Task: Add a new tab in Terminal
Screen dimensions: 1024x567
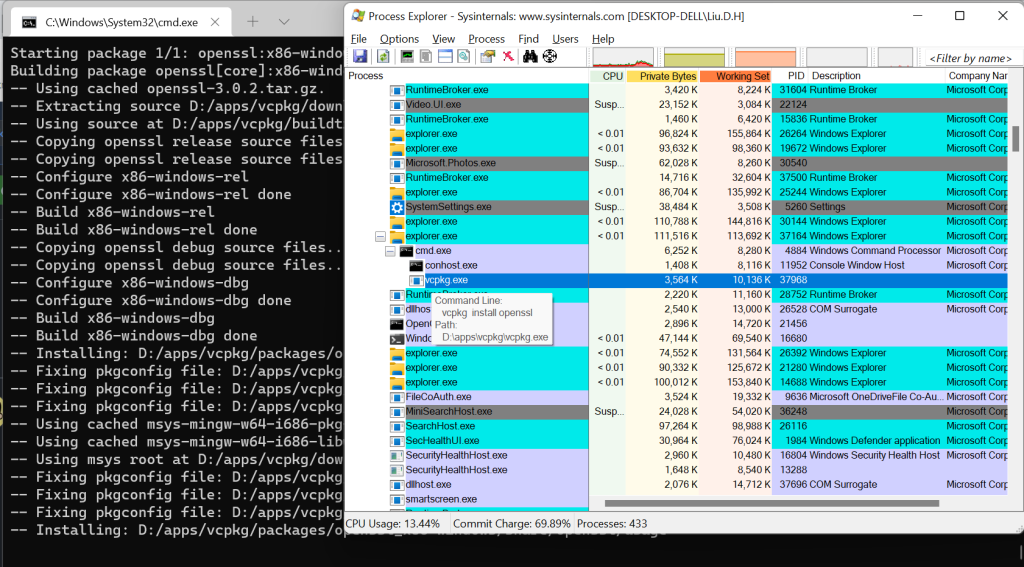Action: pos(253,22)
